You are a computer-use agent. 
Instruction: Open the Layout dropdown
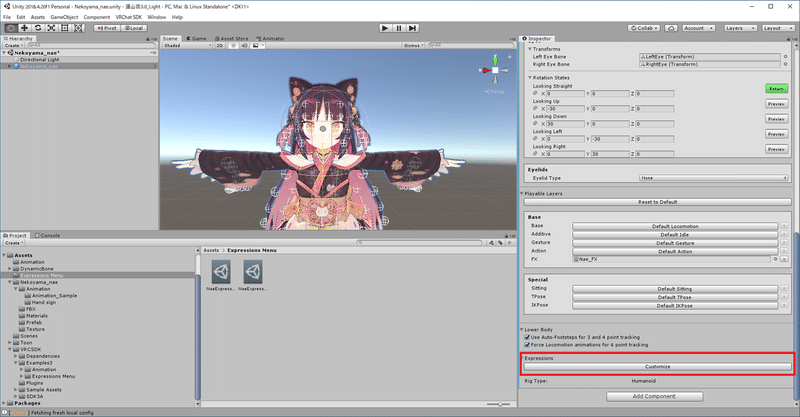point(778,28)
